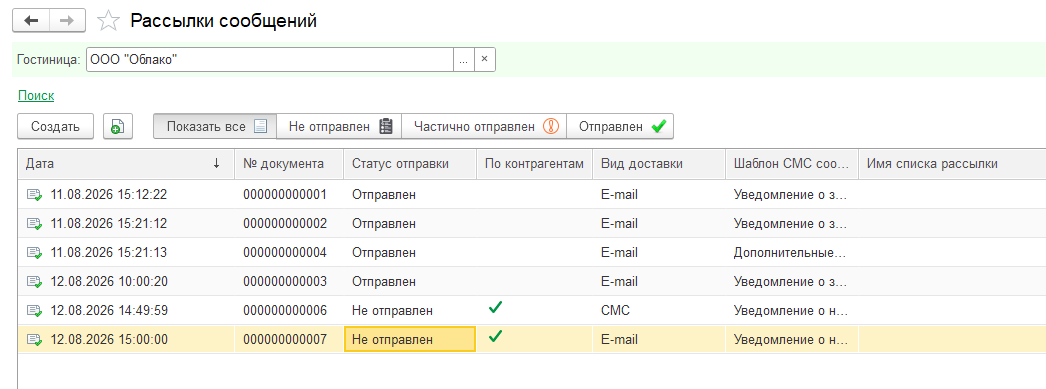The height and width of the screenshot is (389, 1046).
Task: Open document icon for row 000000000006
Action: click(x=33, y=310)
